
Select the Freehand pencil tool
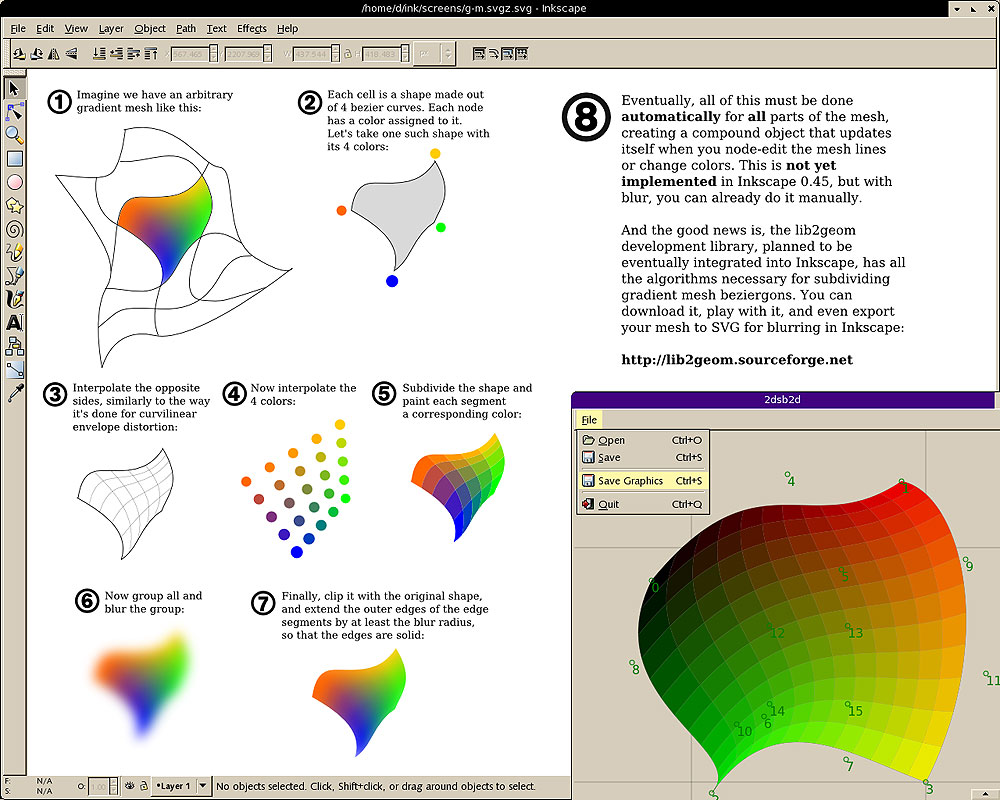click(x=14, y=252)
